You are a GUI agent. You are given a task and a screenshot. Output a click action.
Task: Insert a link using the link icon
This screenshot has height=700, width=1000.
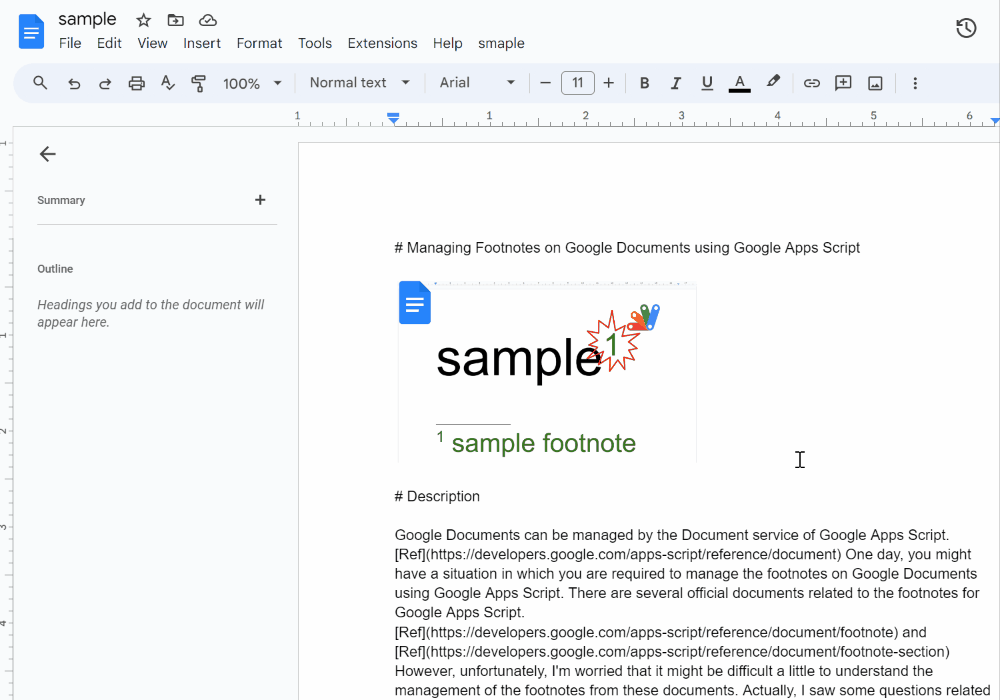point(812,84)
